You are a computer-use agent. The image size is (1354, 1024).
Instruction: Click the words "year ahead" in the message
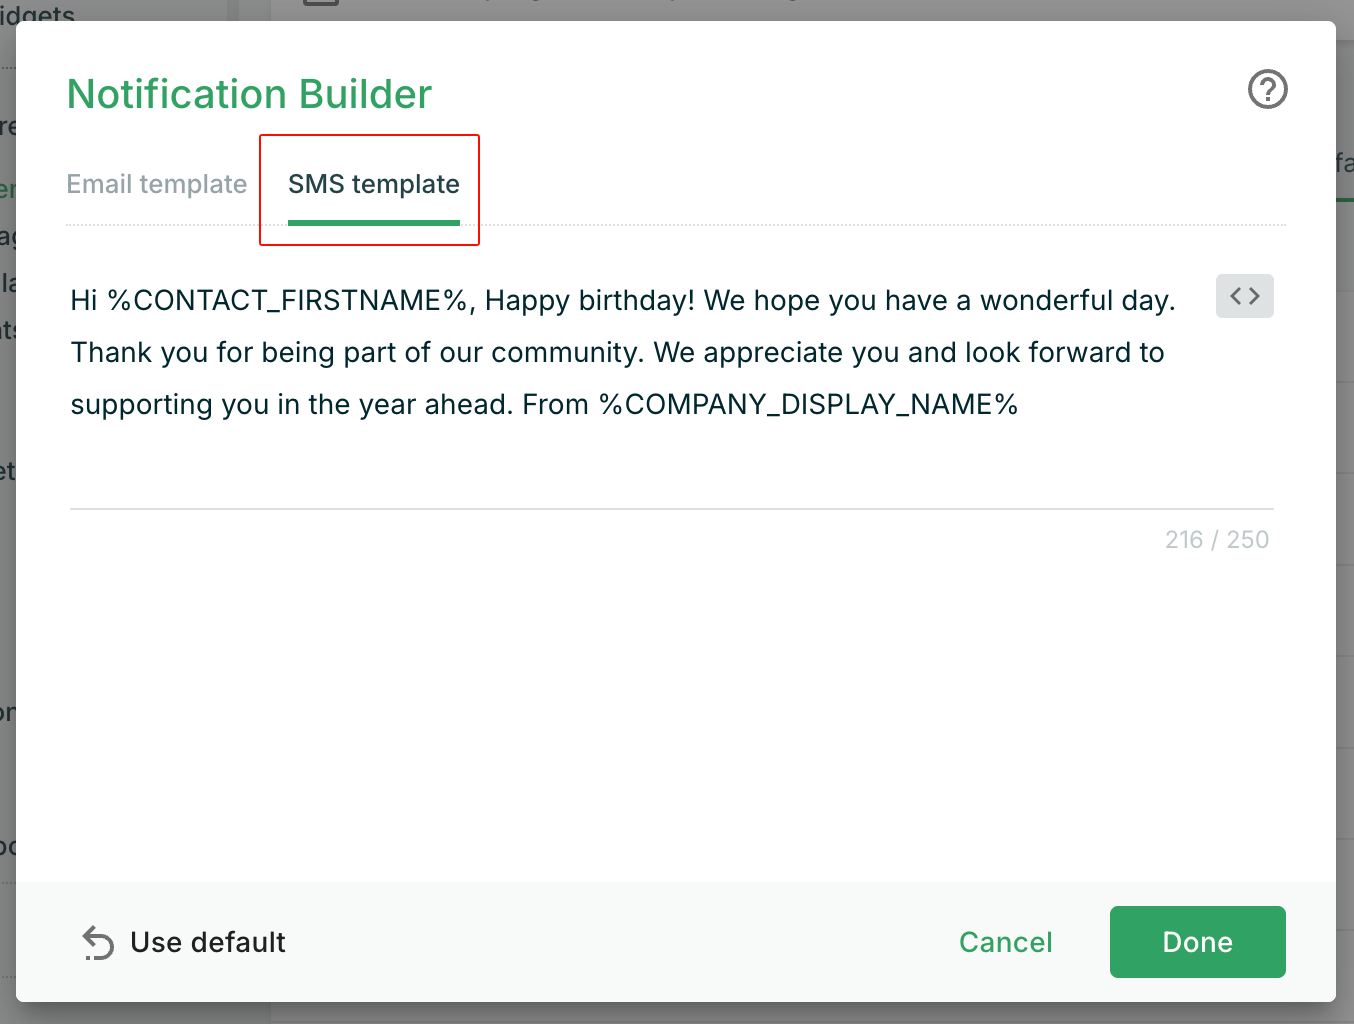pyautogui.click(x=435, y=405)
